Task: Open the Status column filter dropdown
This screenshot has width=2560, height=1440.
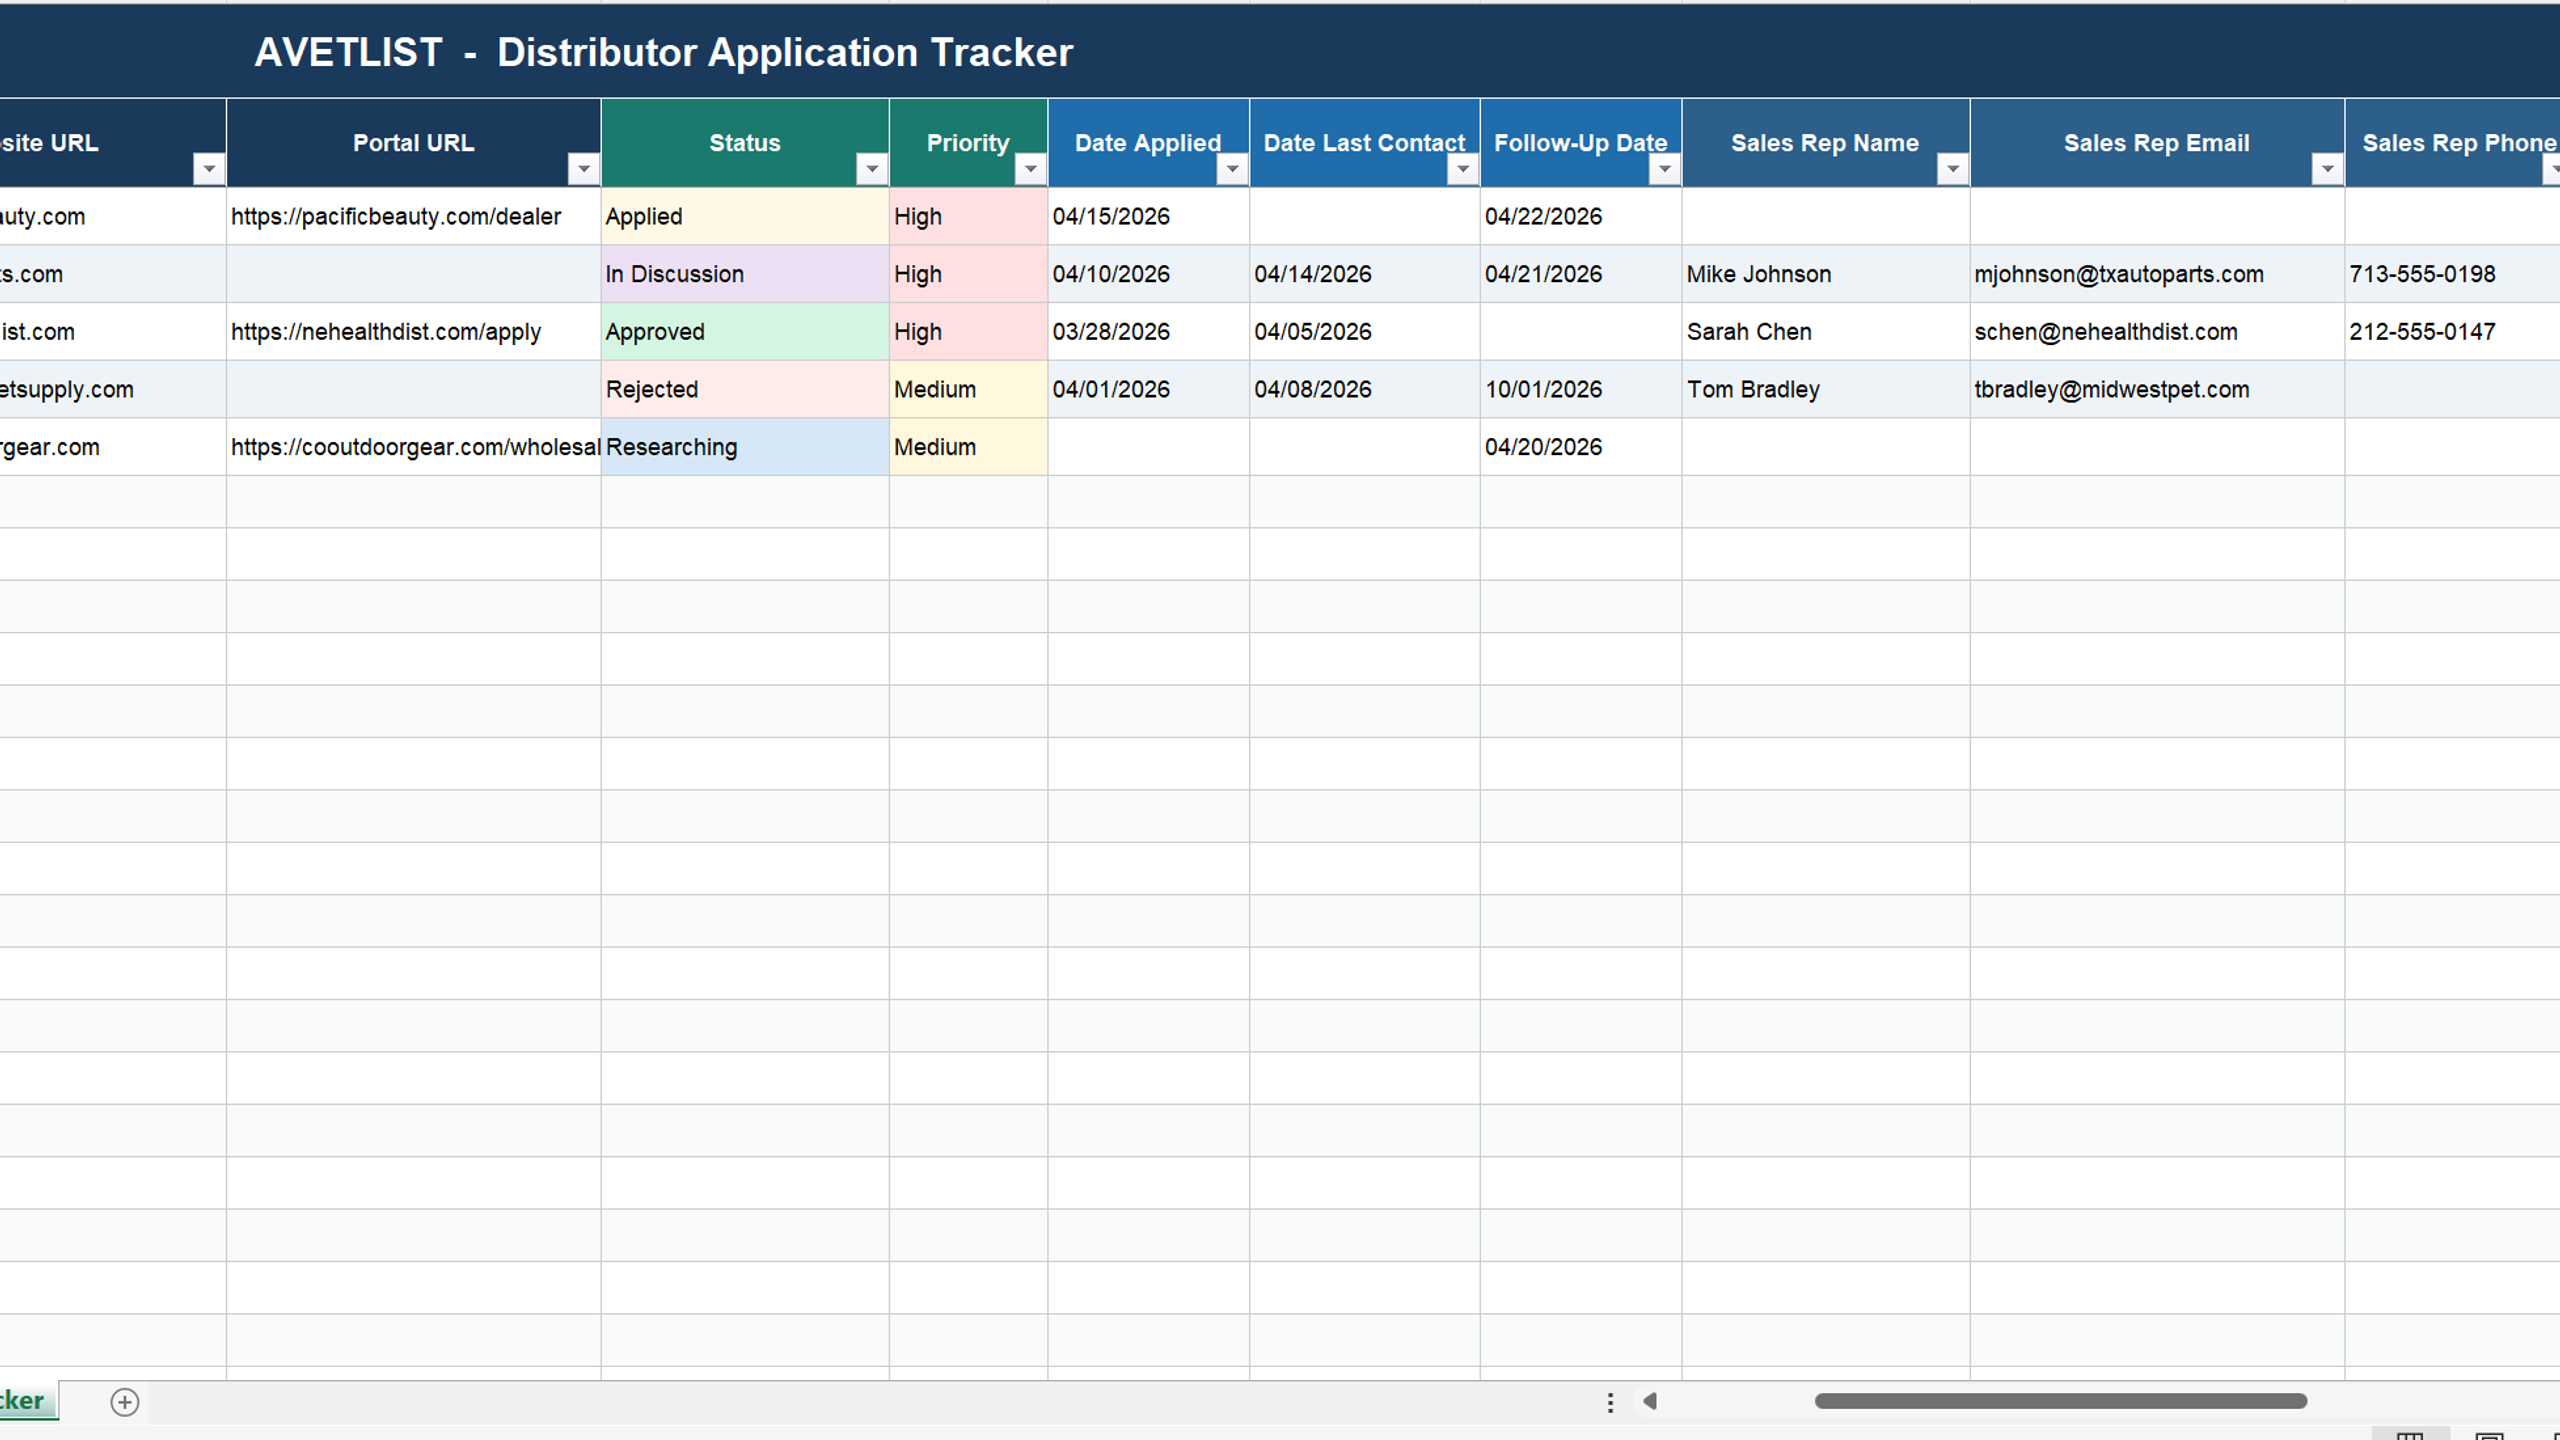Action: pos(871,169)
